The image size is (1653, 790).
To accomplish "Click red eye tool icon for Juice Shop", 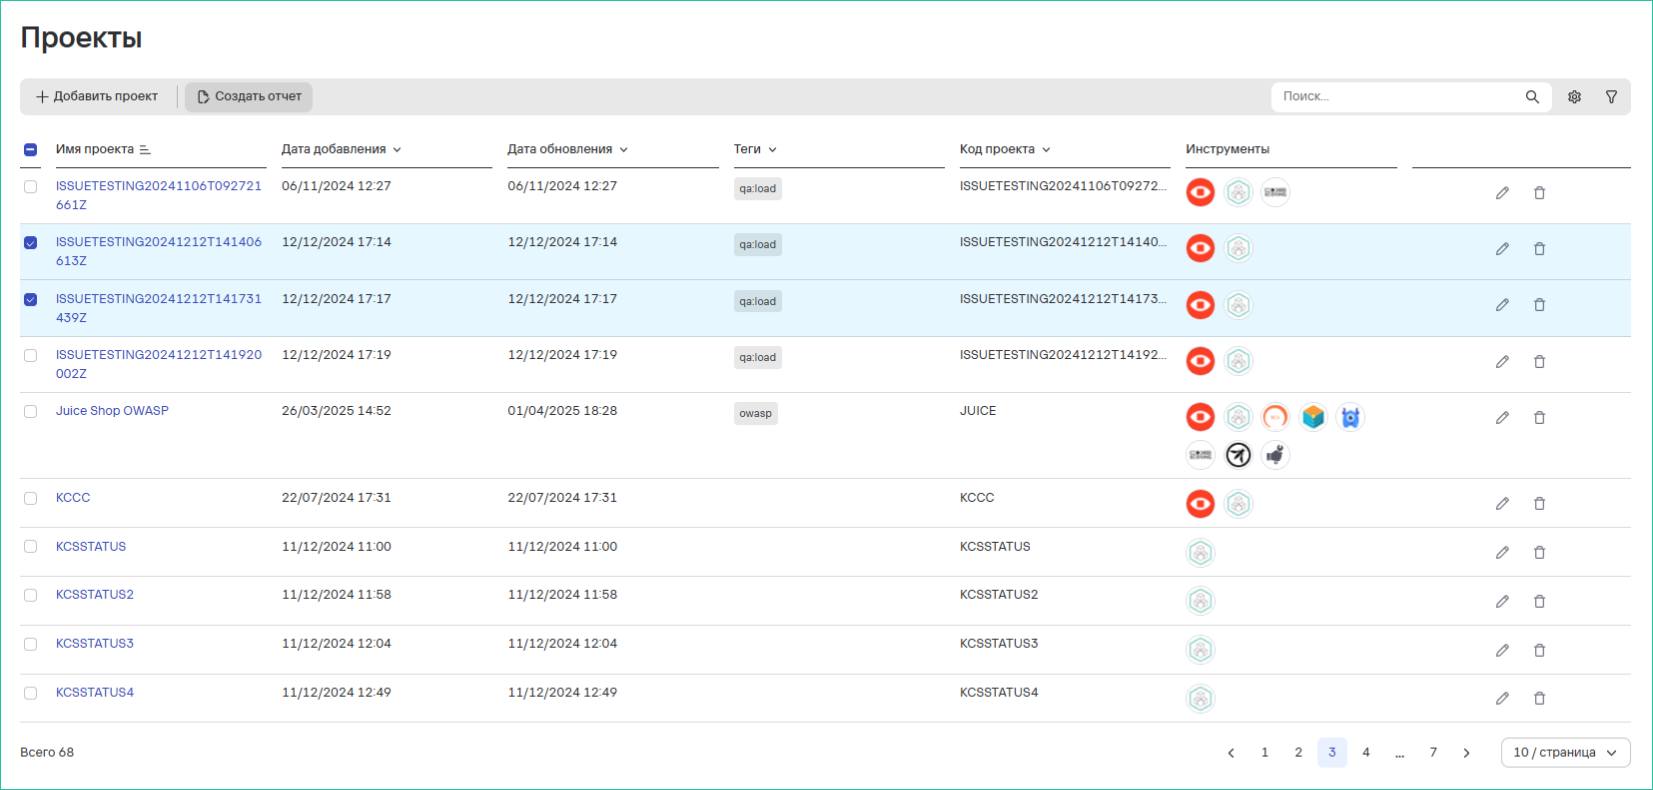I will (1200, 418).
